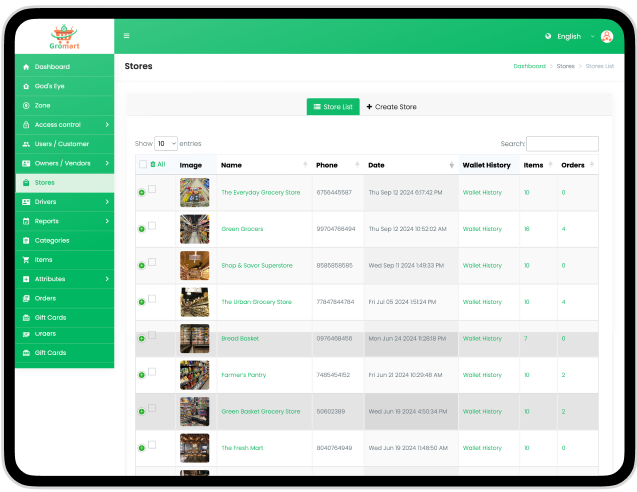637x492 pixels.
Task: Select the Shop & Savor Superstore row checkbox
Action: tap(152, 262)
